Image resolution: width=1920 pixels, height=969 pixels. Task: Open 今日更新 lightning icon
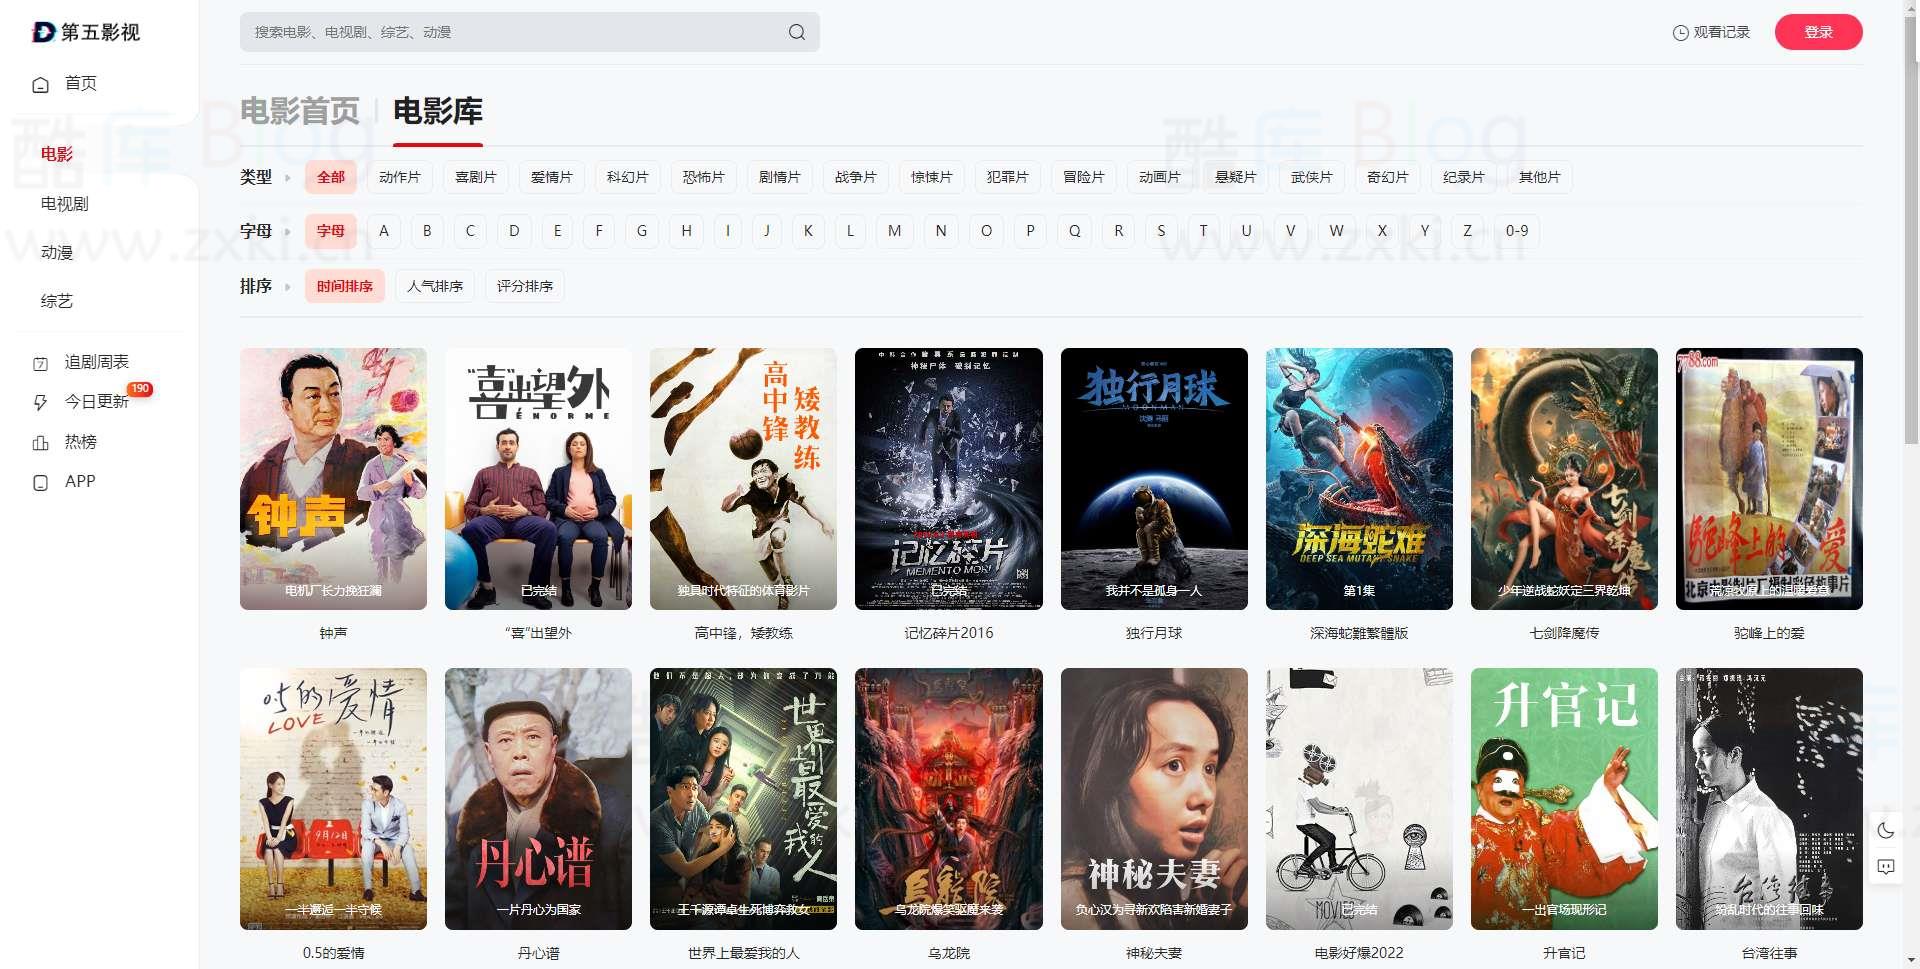tap(40, 402)
